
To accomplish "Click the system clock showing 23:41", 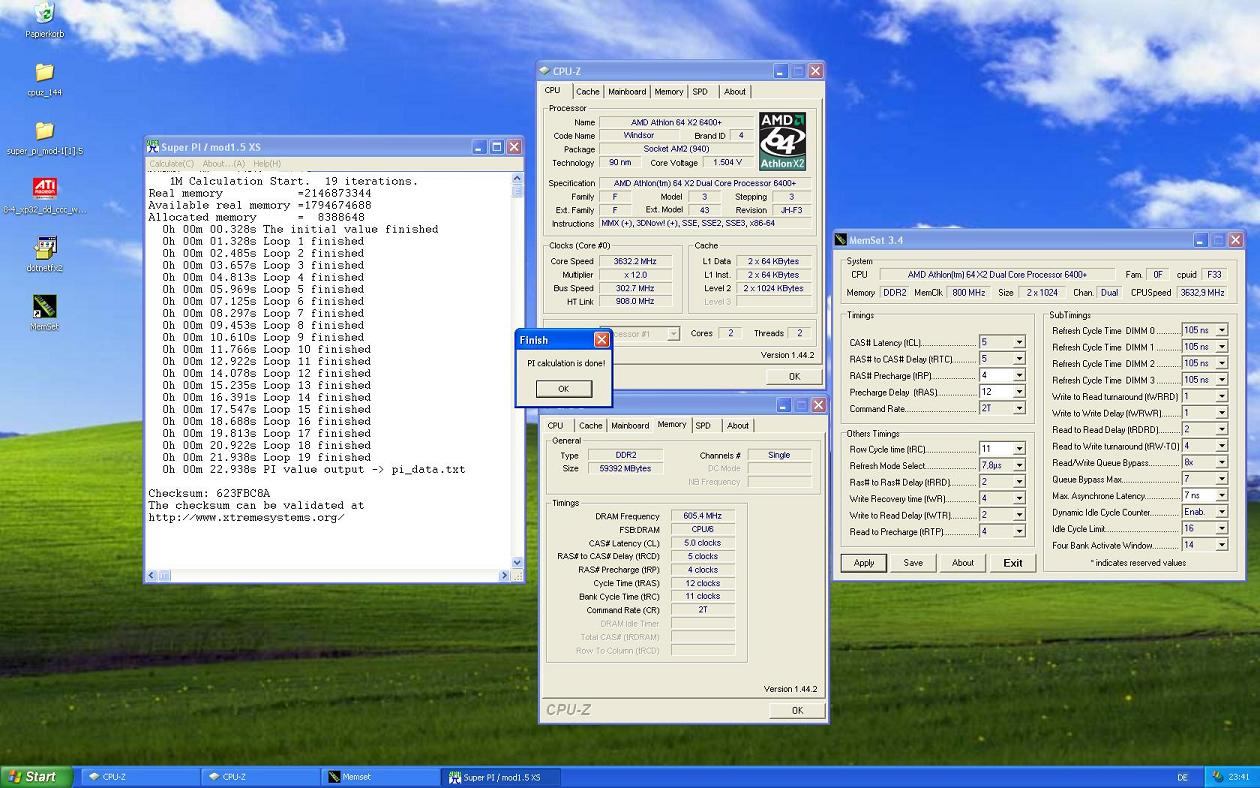I will click(x=1239, y=777).
